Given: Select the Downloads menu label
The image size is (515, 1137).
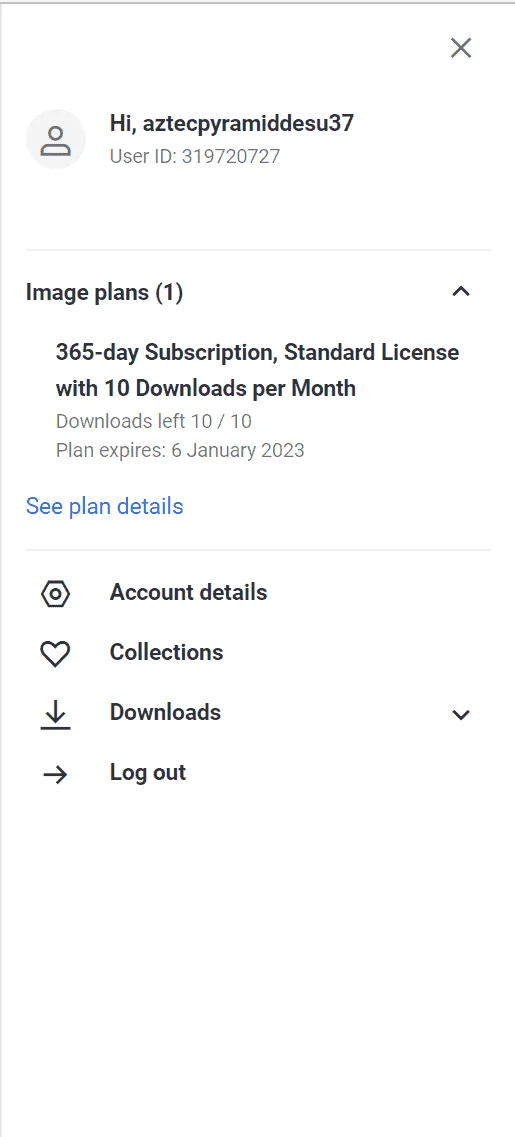Looking at the screenshot, I should 165,712.
